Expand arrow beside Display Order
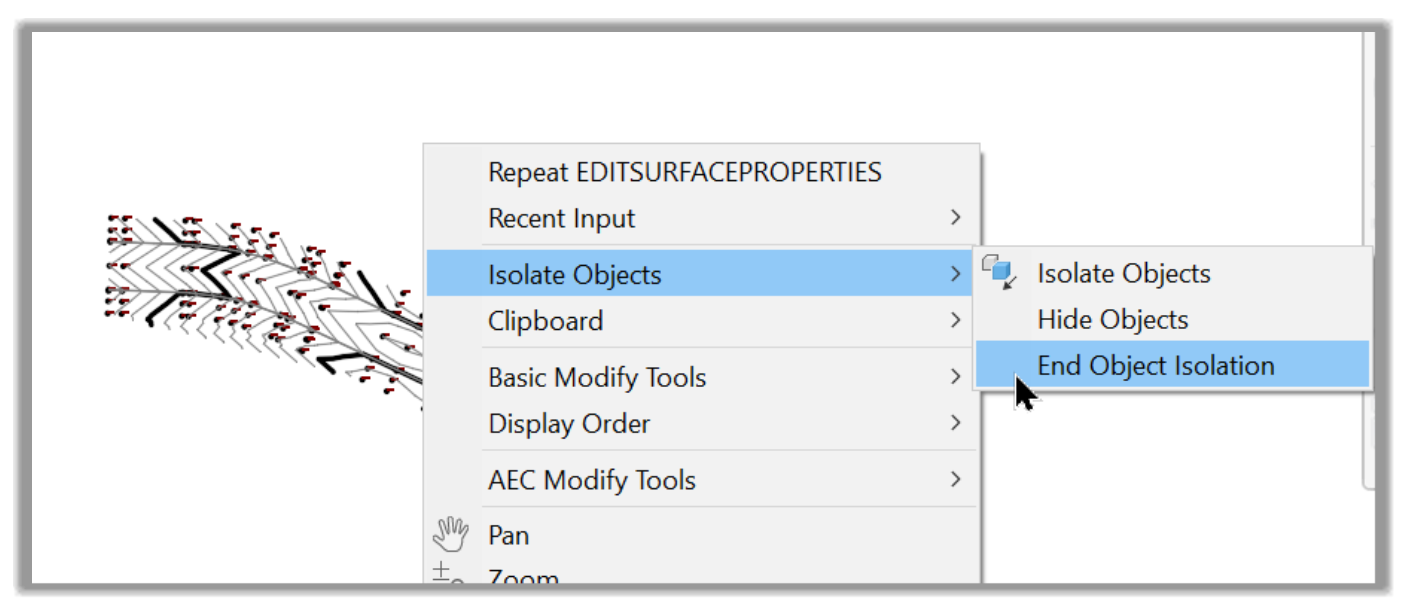Viewport: 1407px width, 613px height. [956, 423]
